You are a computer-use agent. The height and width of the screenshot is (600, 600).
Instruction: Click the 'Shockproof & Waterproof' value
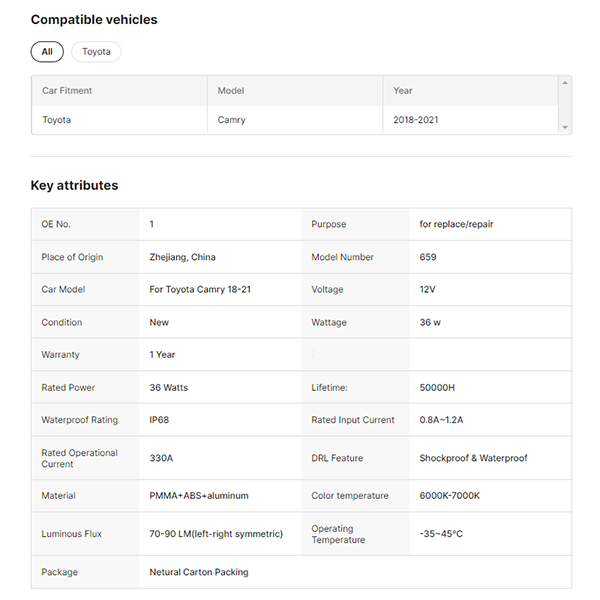click(x=473, y=458)
